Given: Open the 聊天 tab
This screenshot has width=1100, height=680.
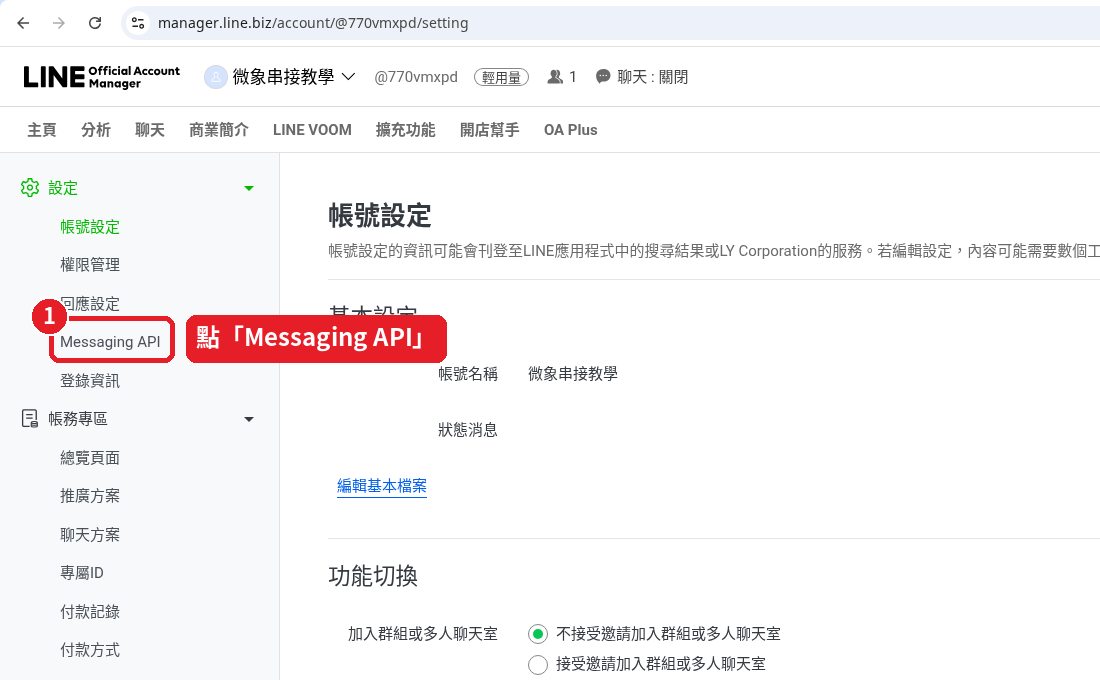Looking at the screenshot, I should [150, 130].
